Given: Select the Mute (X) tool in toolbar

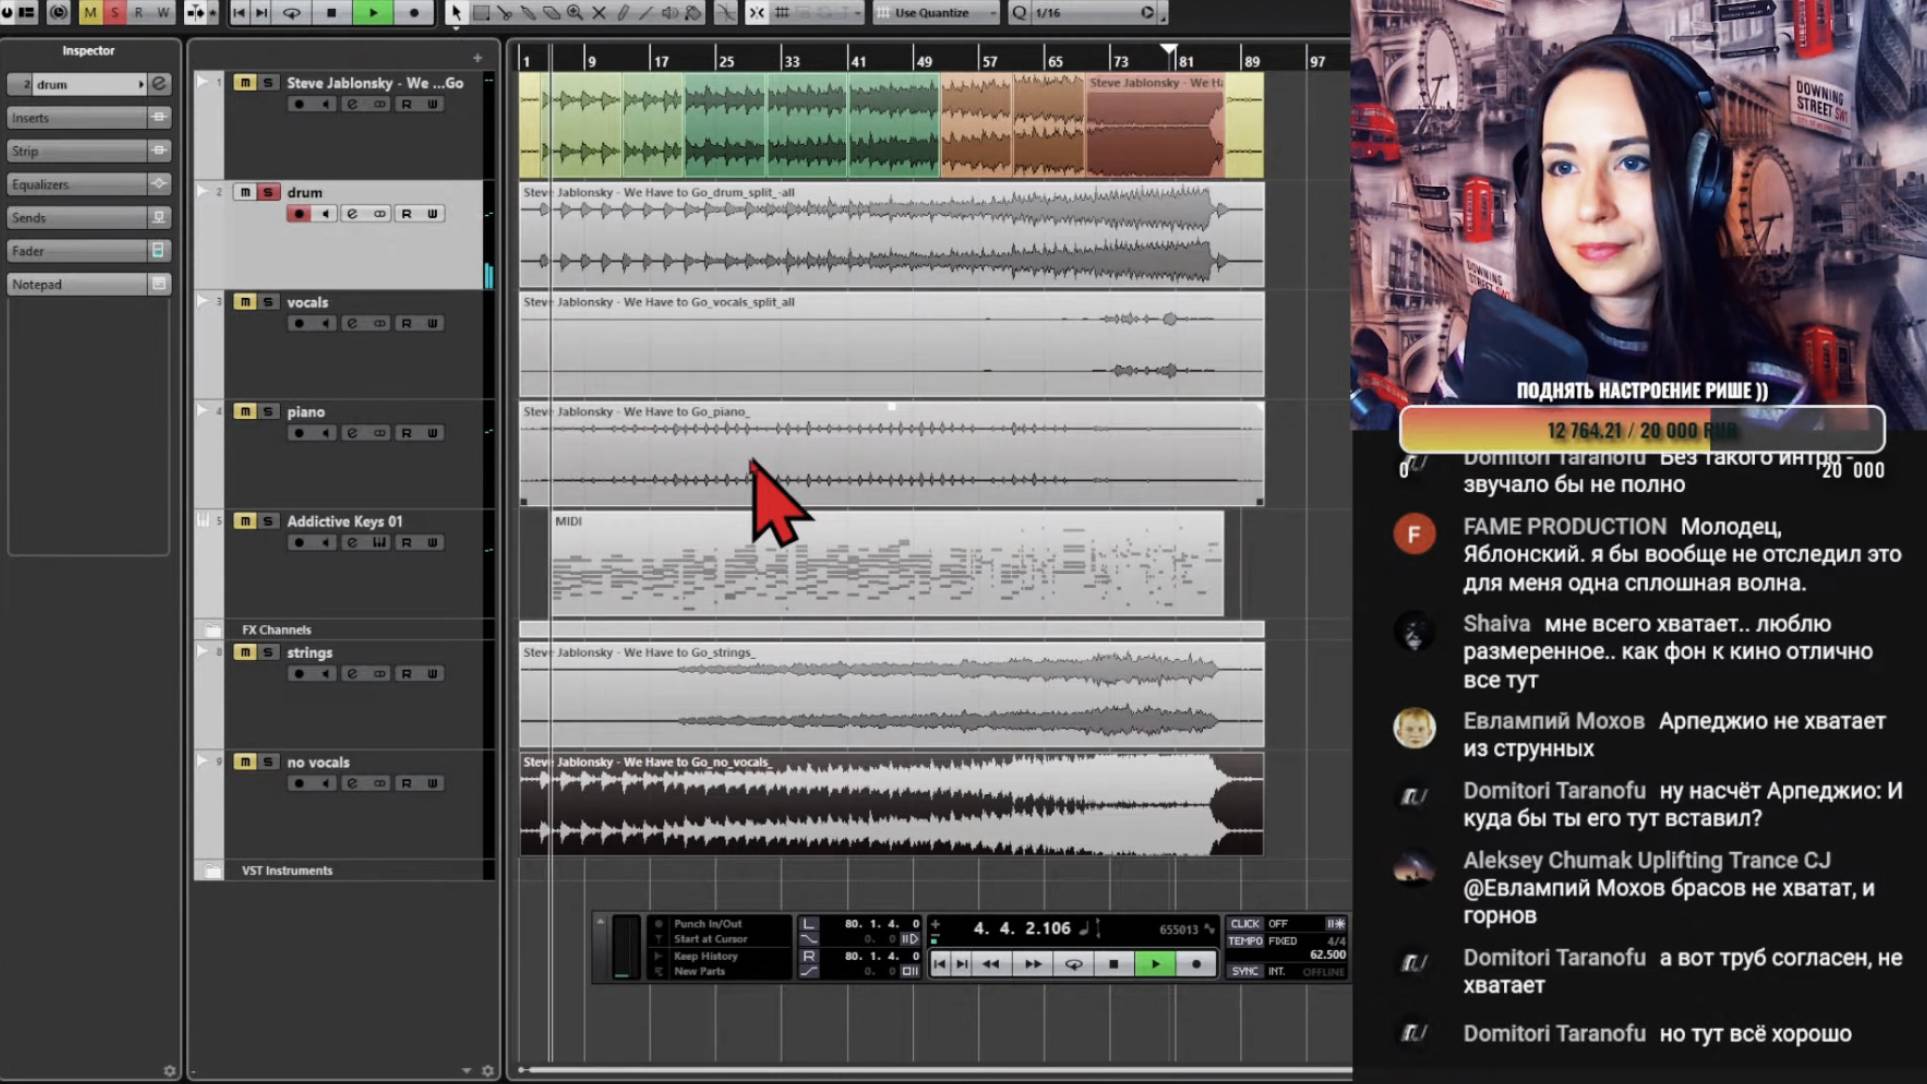Looking at the screenshot, I should (599, 13).
